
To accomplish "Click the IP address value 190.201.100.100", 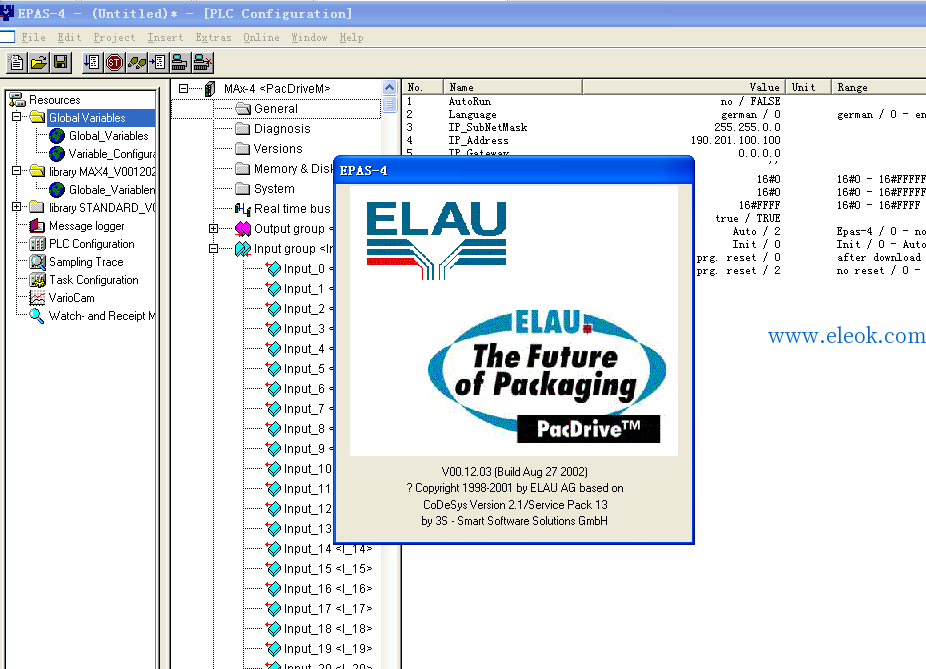I will point(735,141).
